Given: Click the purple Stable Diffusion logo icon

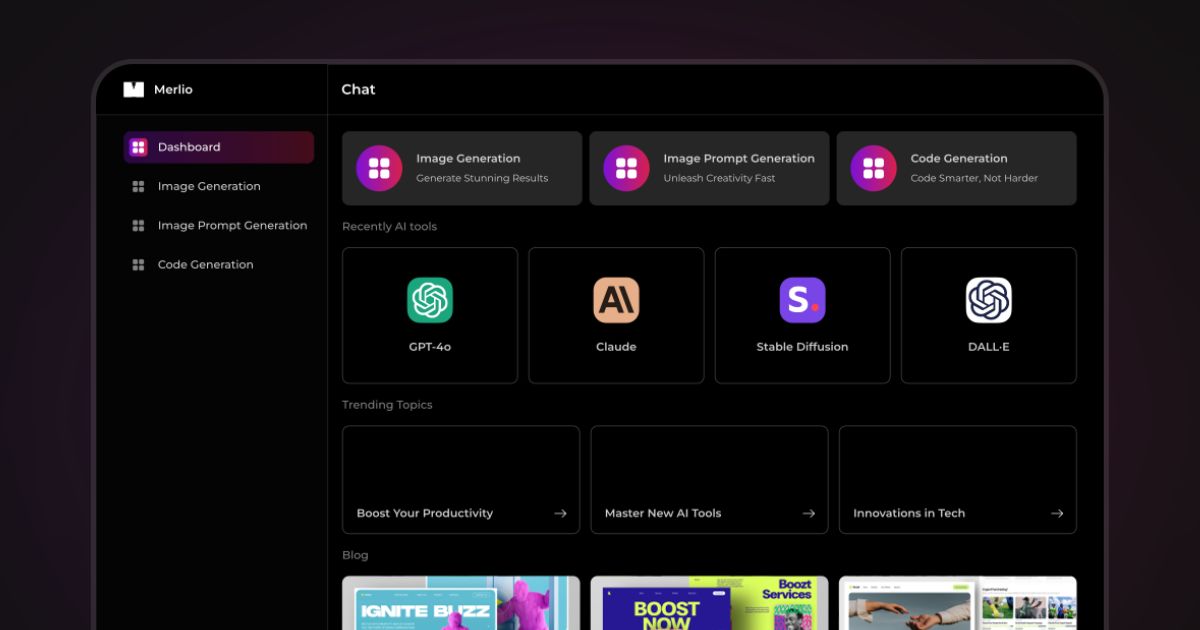Looking at the screenshot, I should (x=802, y=300).
